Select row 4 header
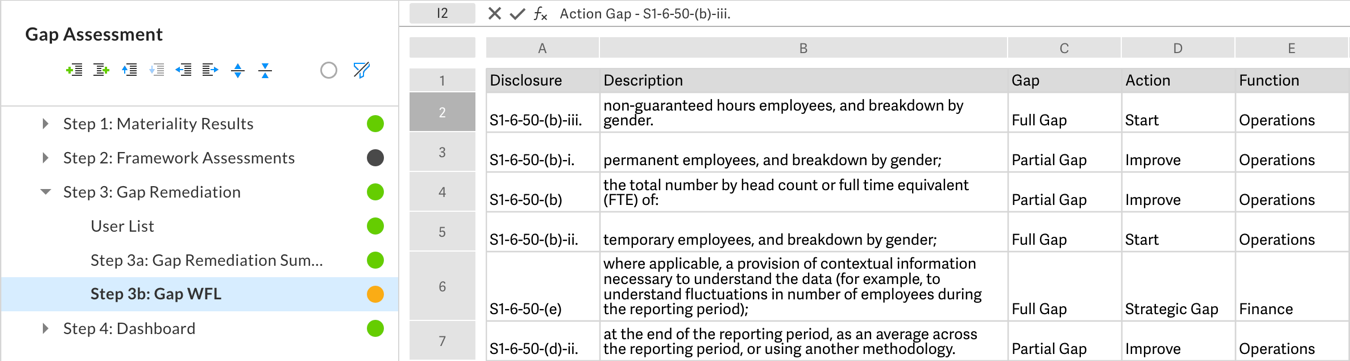Image resolution: width=1350 pixels, height=361 pixels. (442, 192)
